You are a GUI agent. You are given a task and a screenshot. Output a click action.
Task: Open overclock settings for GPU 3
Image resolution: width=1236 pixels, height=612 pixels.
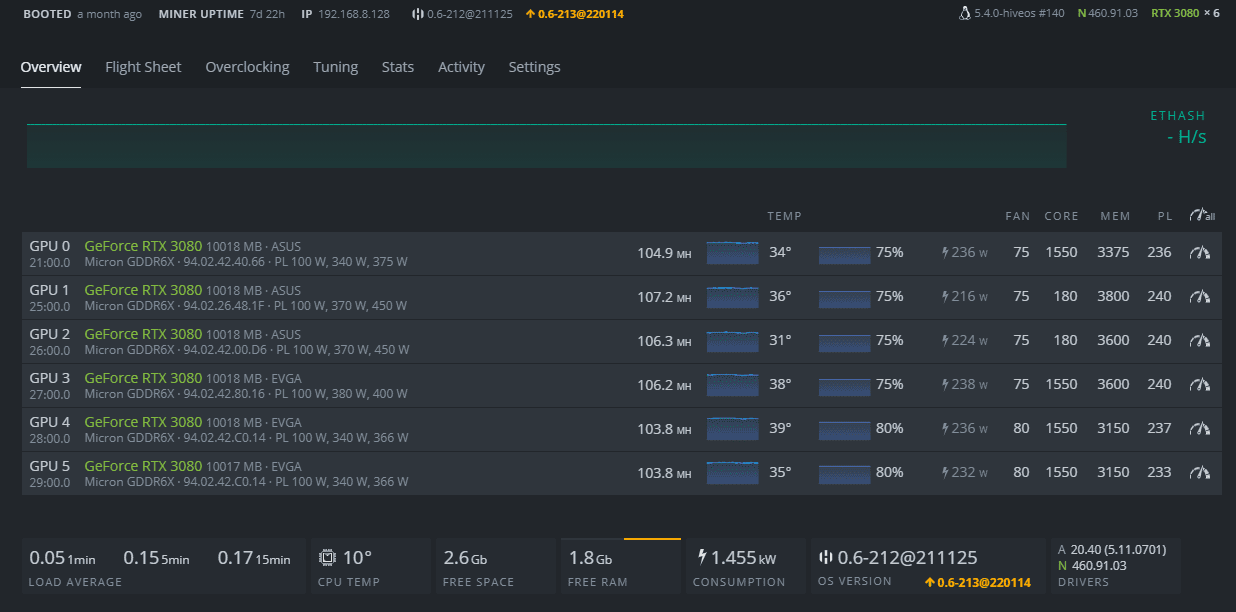click(1200, 385)
